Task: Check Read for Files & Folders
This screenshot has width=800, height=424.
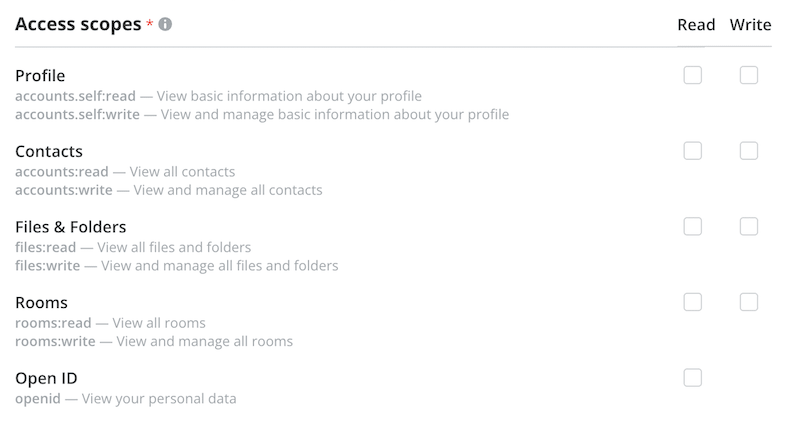Action: (692, 227)
